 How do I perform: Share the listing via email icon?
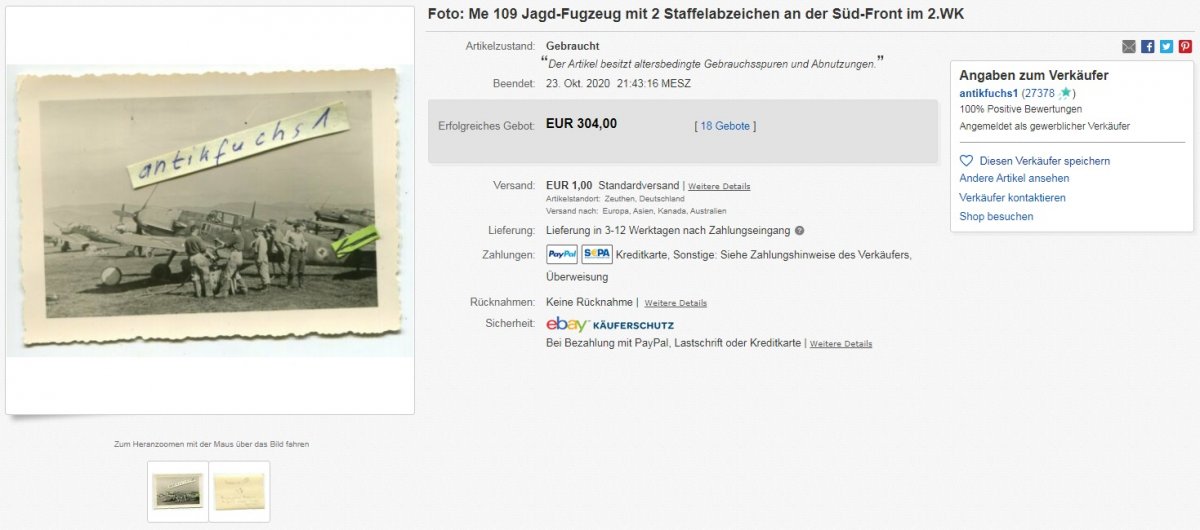point(1129,46)
